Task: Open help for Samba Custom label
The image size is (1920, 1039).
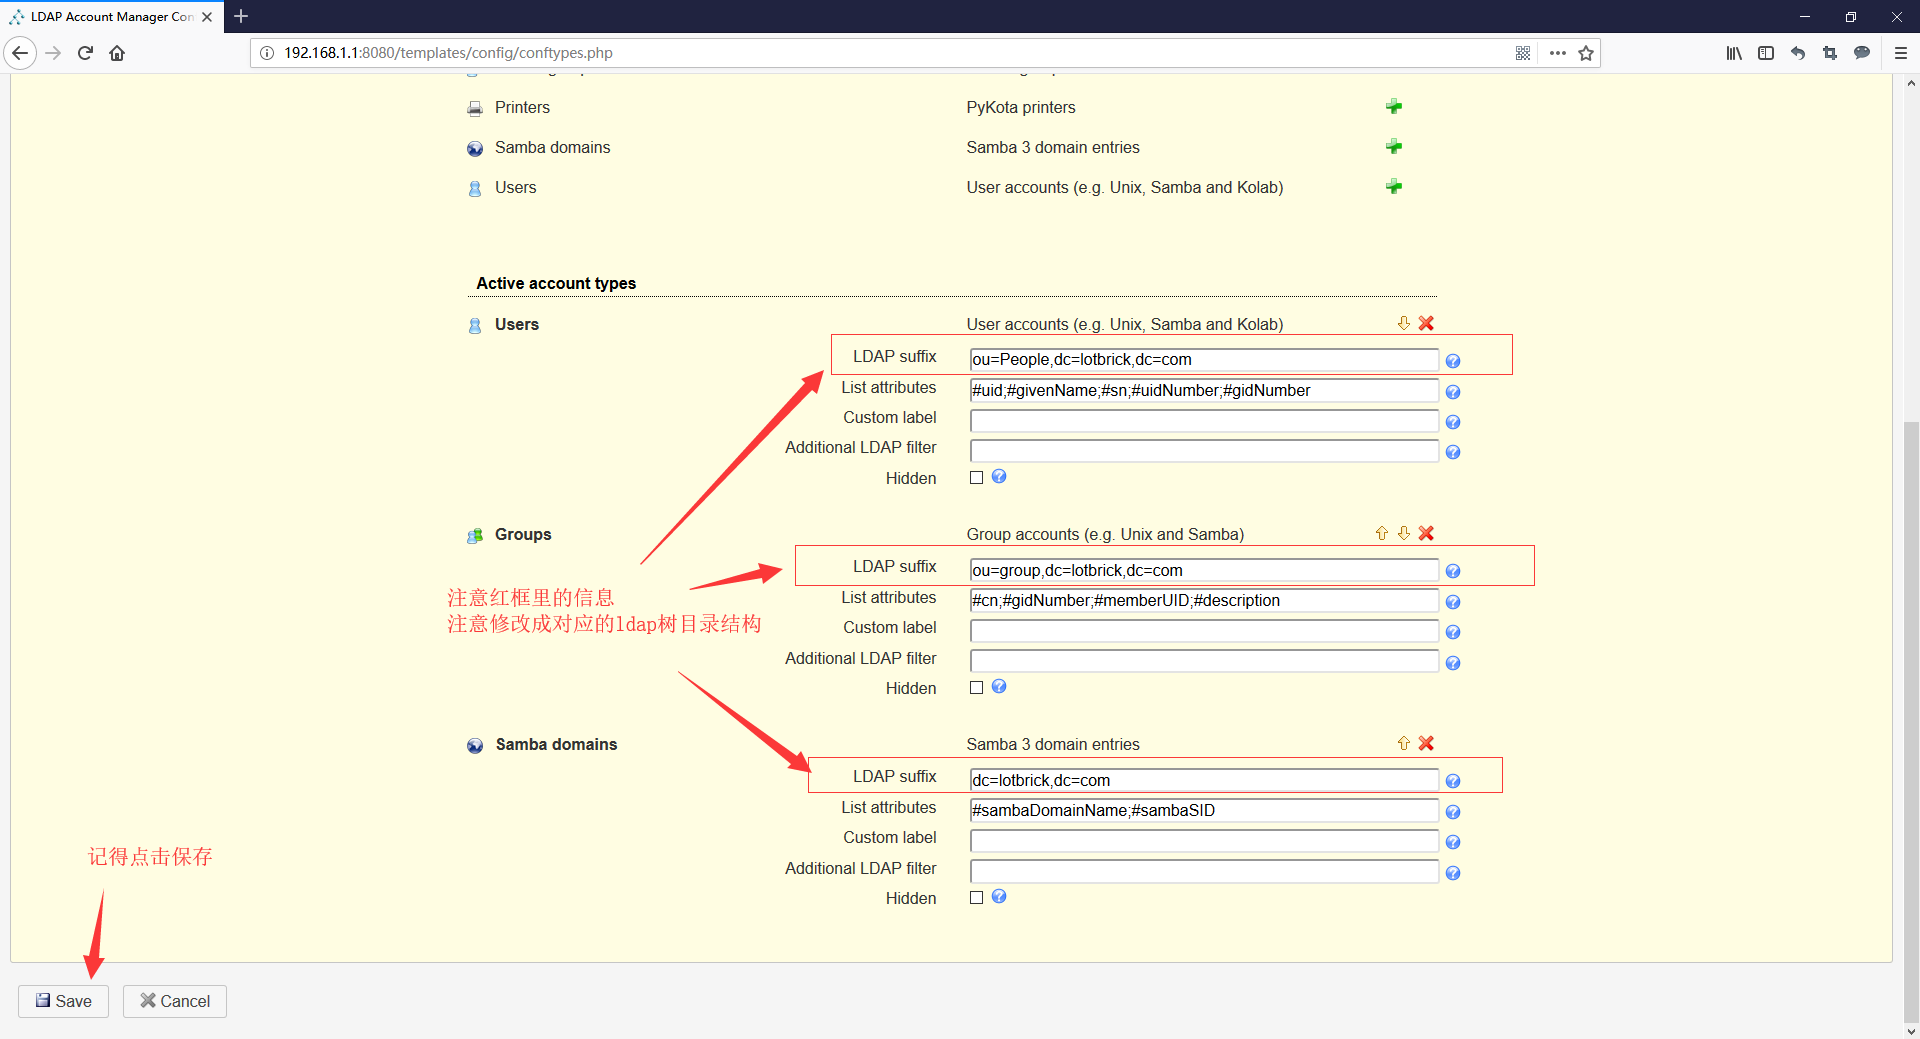Action: tap(1453, 842)
